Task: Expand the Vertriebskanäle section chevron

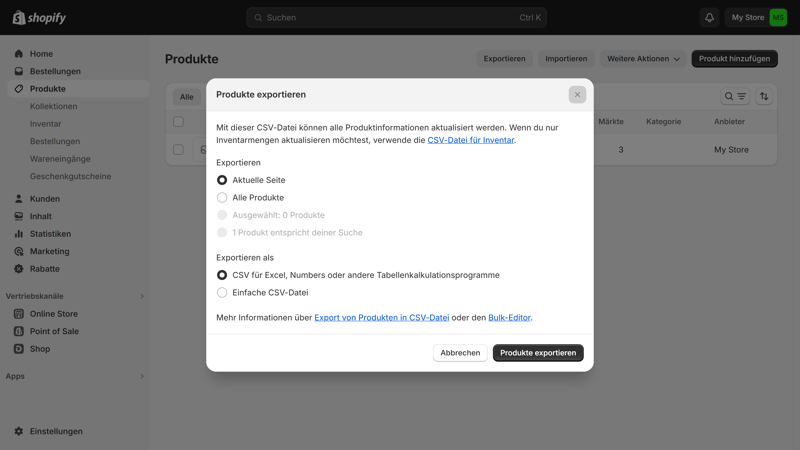Action: point(142,296)
